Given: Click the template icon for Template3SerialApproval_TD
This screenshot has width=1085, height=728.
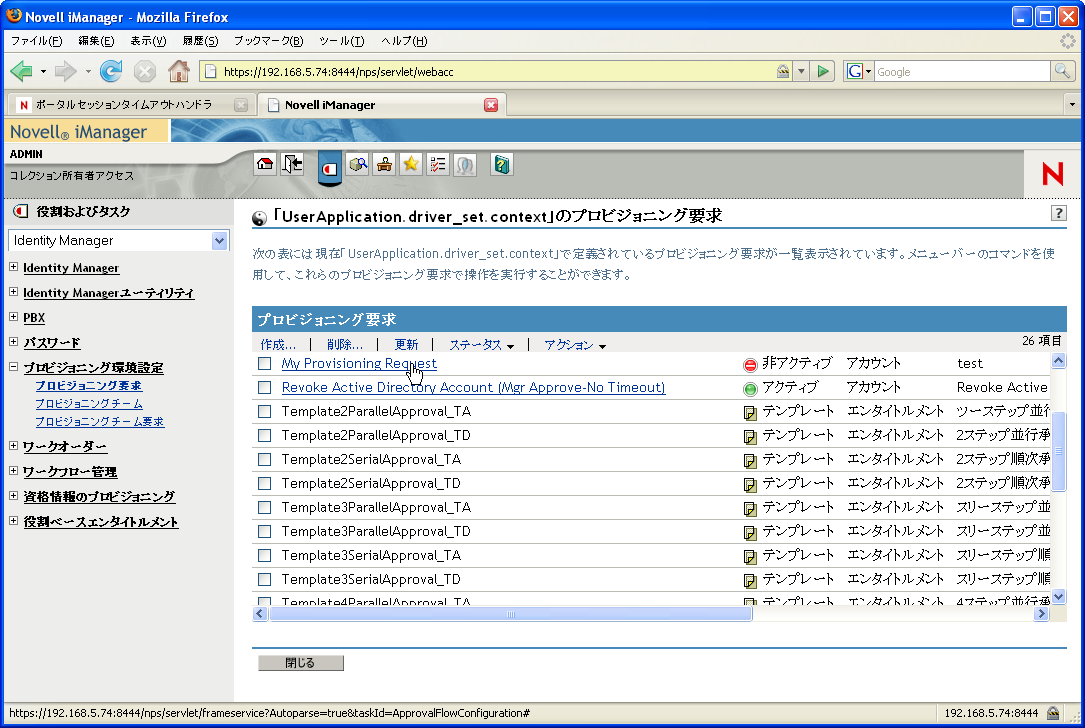Looking at the screenshot, I should [x=749, y=581].
